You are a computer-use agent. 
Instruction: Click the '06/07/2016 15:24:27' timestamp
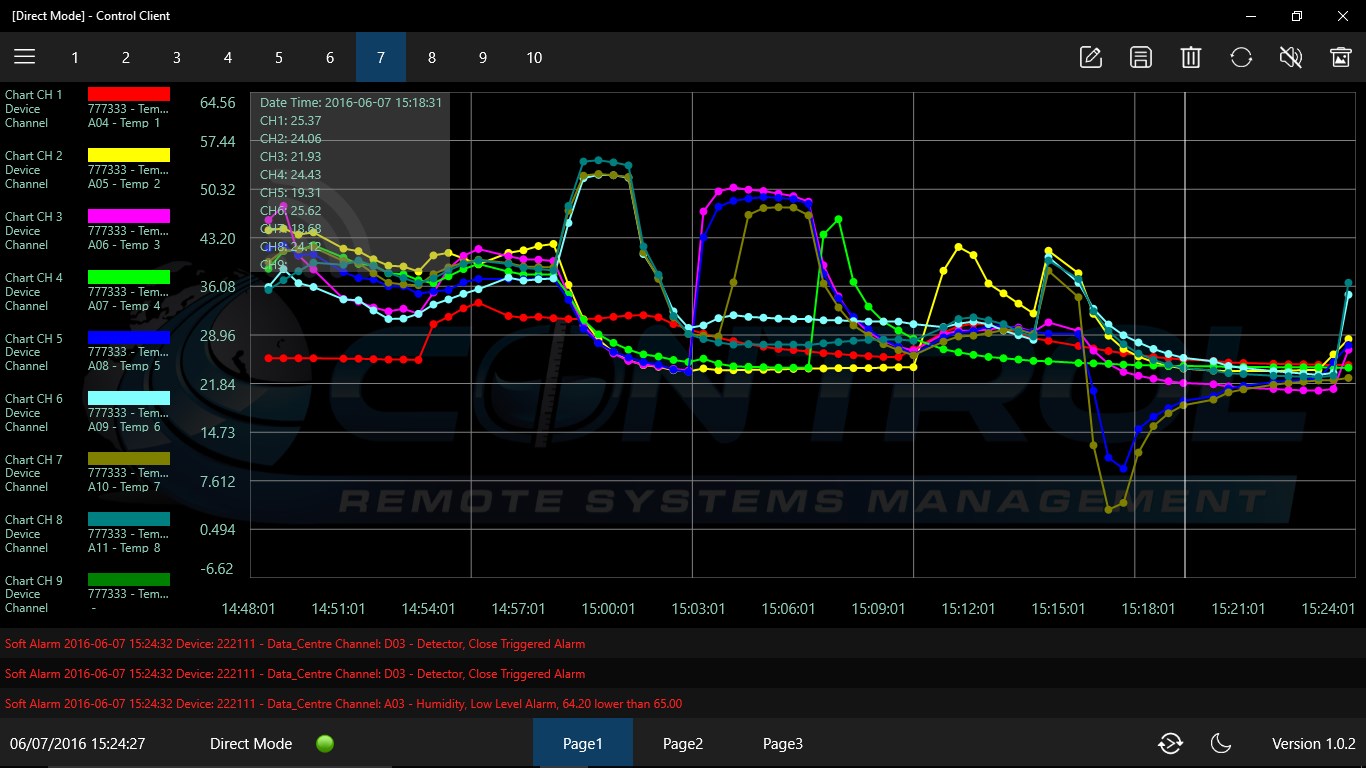(x=78, y=744)
